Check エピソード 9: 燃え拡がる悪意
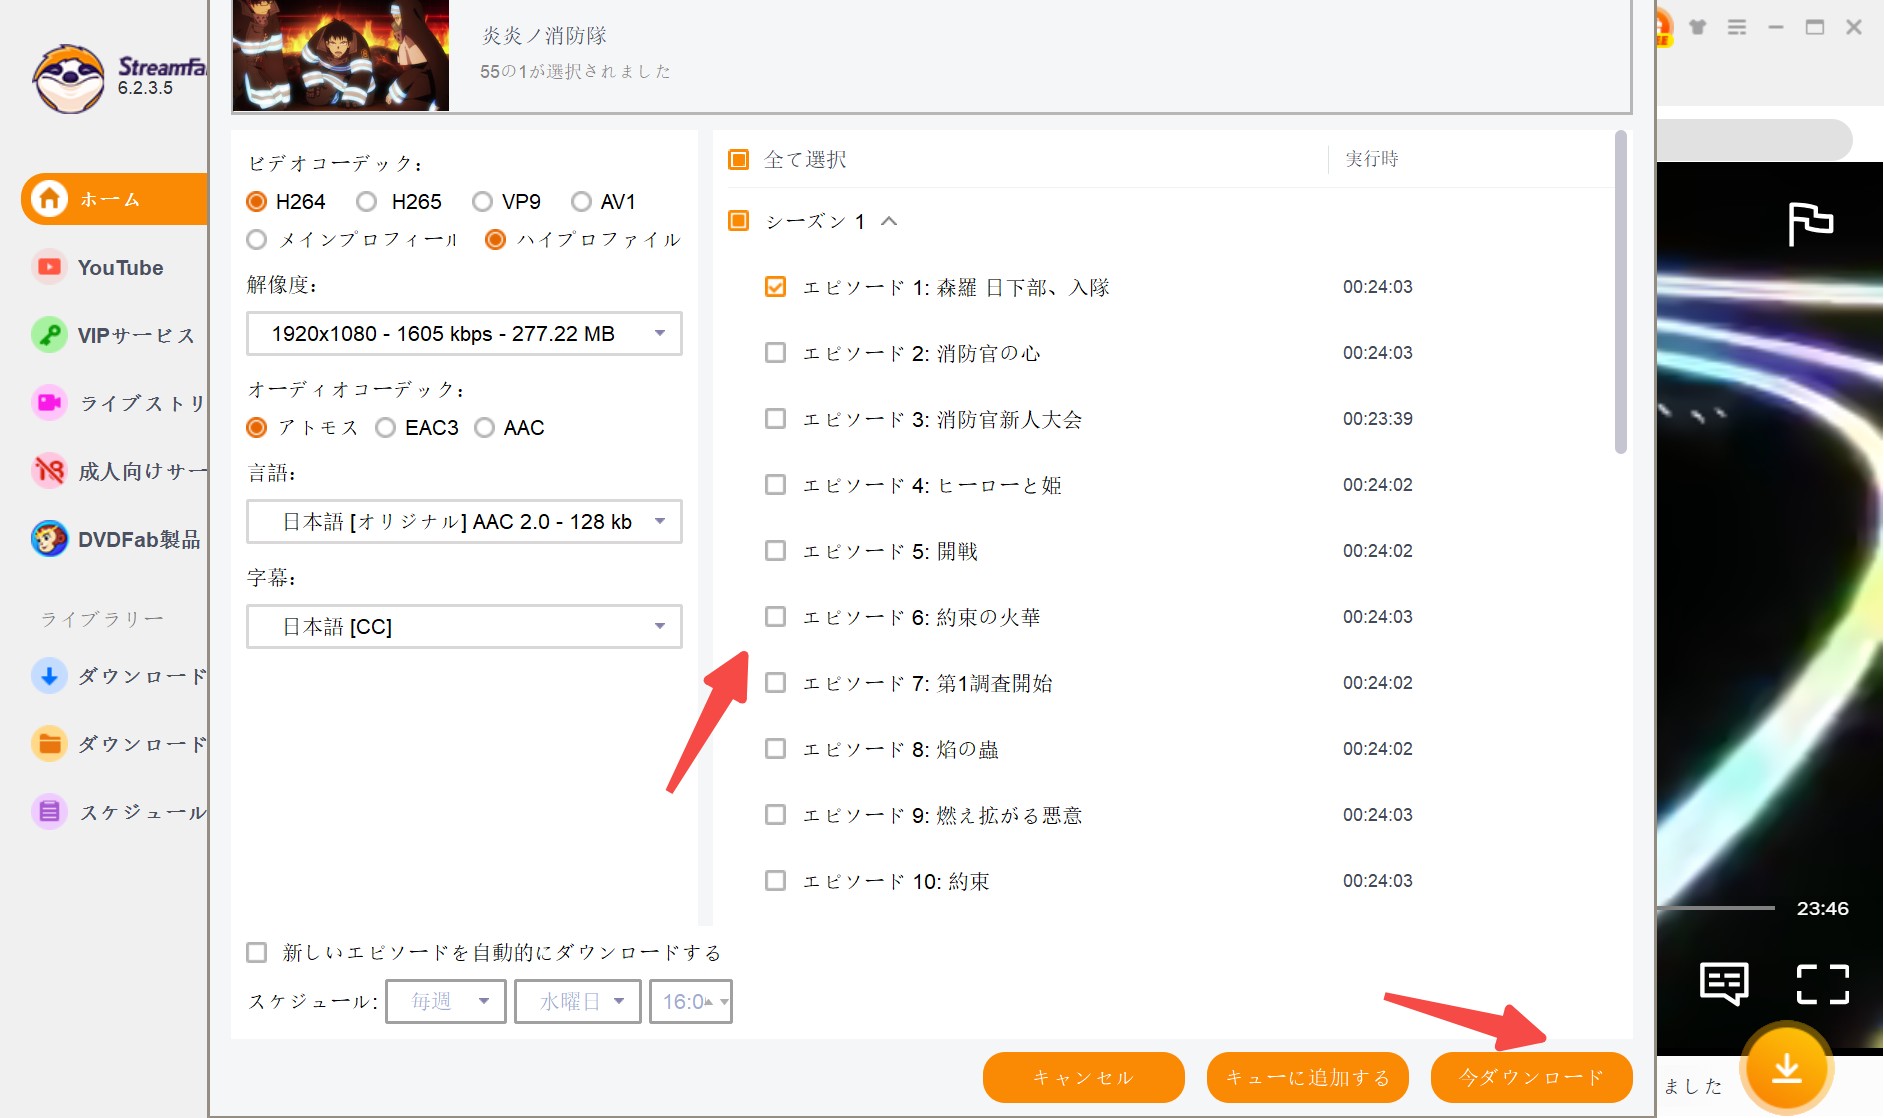 tap(775, 815)
